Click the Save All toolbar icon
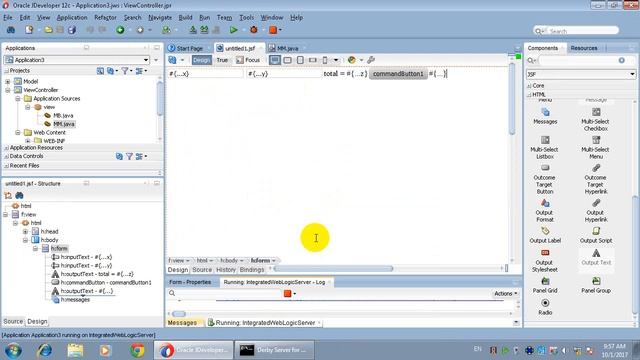This screenshot has width=640, height=360. 72,30
